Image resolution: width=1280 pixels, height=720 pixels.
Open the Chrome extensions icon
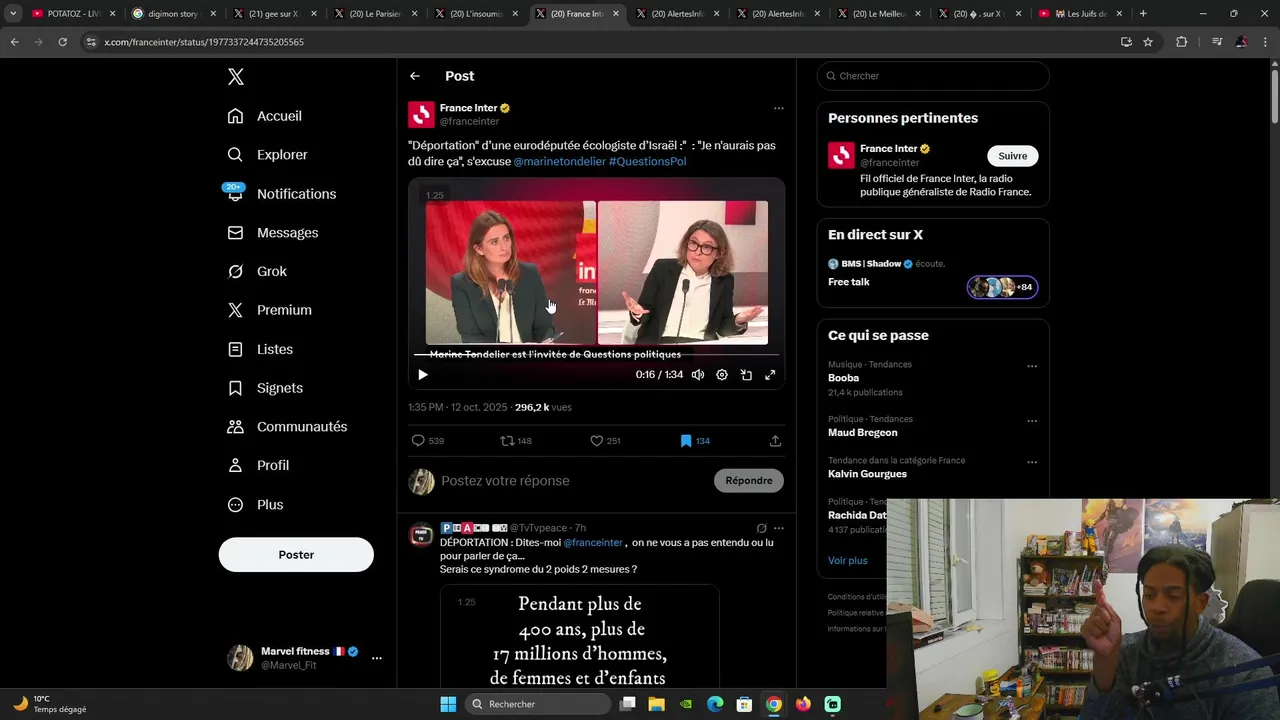[1182, 42]
